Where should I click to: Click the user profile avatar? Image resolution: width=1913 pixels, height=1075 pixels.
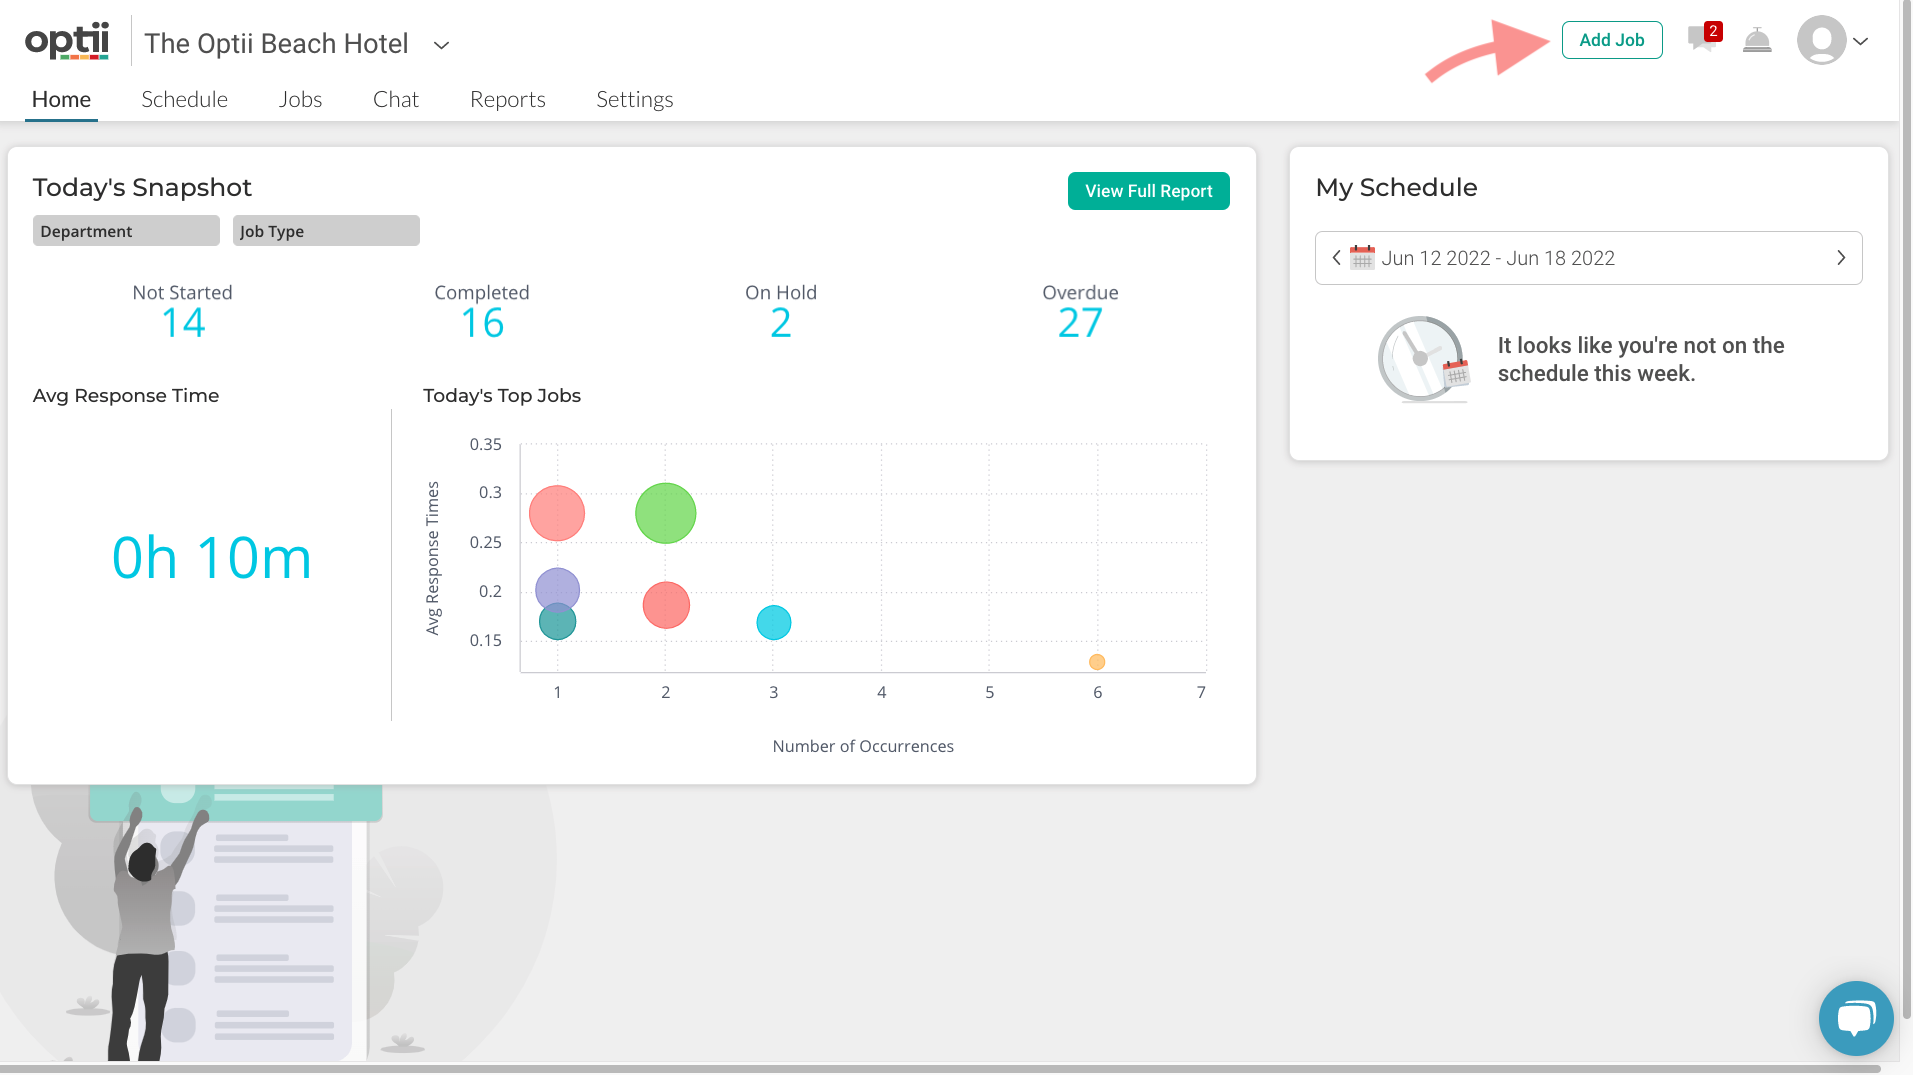[x=1821, y=41]
